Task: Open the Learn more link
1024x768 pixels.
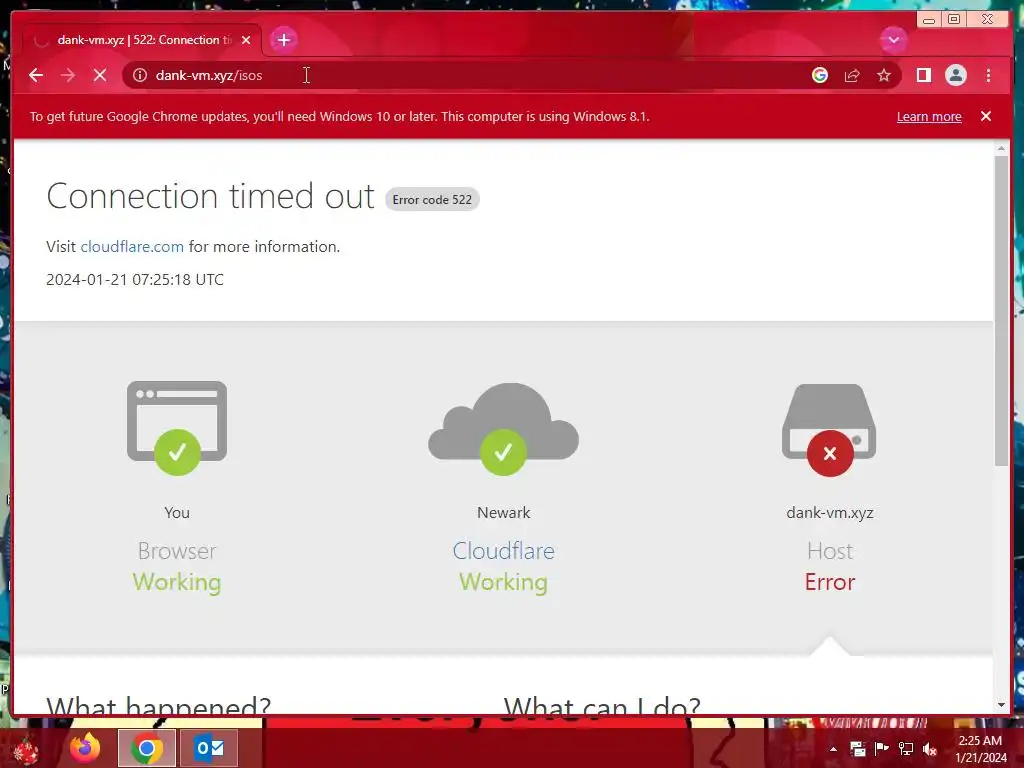Action: coord(929,117)
